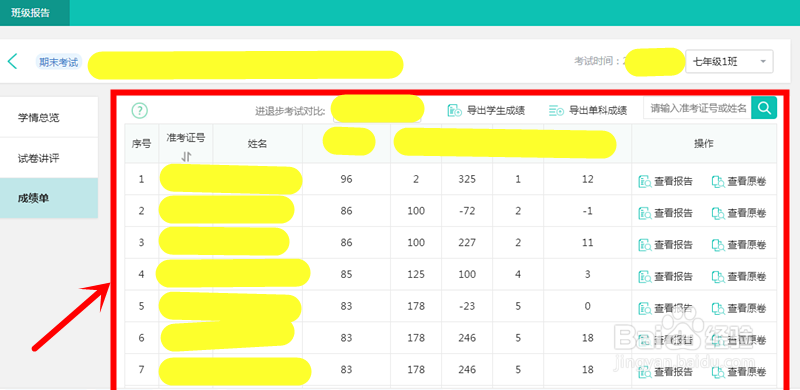Click the score 85 in row 4
The width and height of the screenshot is (800, 390).
(346, 275)
